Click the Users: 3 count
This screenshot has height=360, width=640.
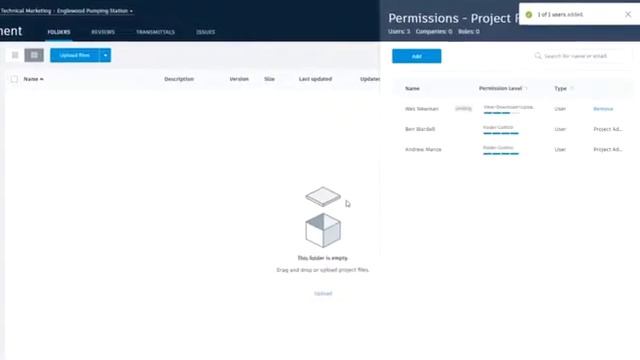[399, 31]
